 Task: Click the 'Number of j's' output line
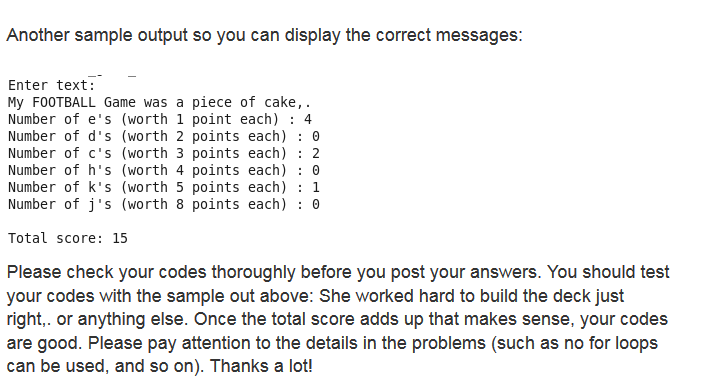point(164,205)
